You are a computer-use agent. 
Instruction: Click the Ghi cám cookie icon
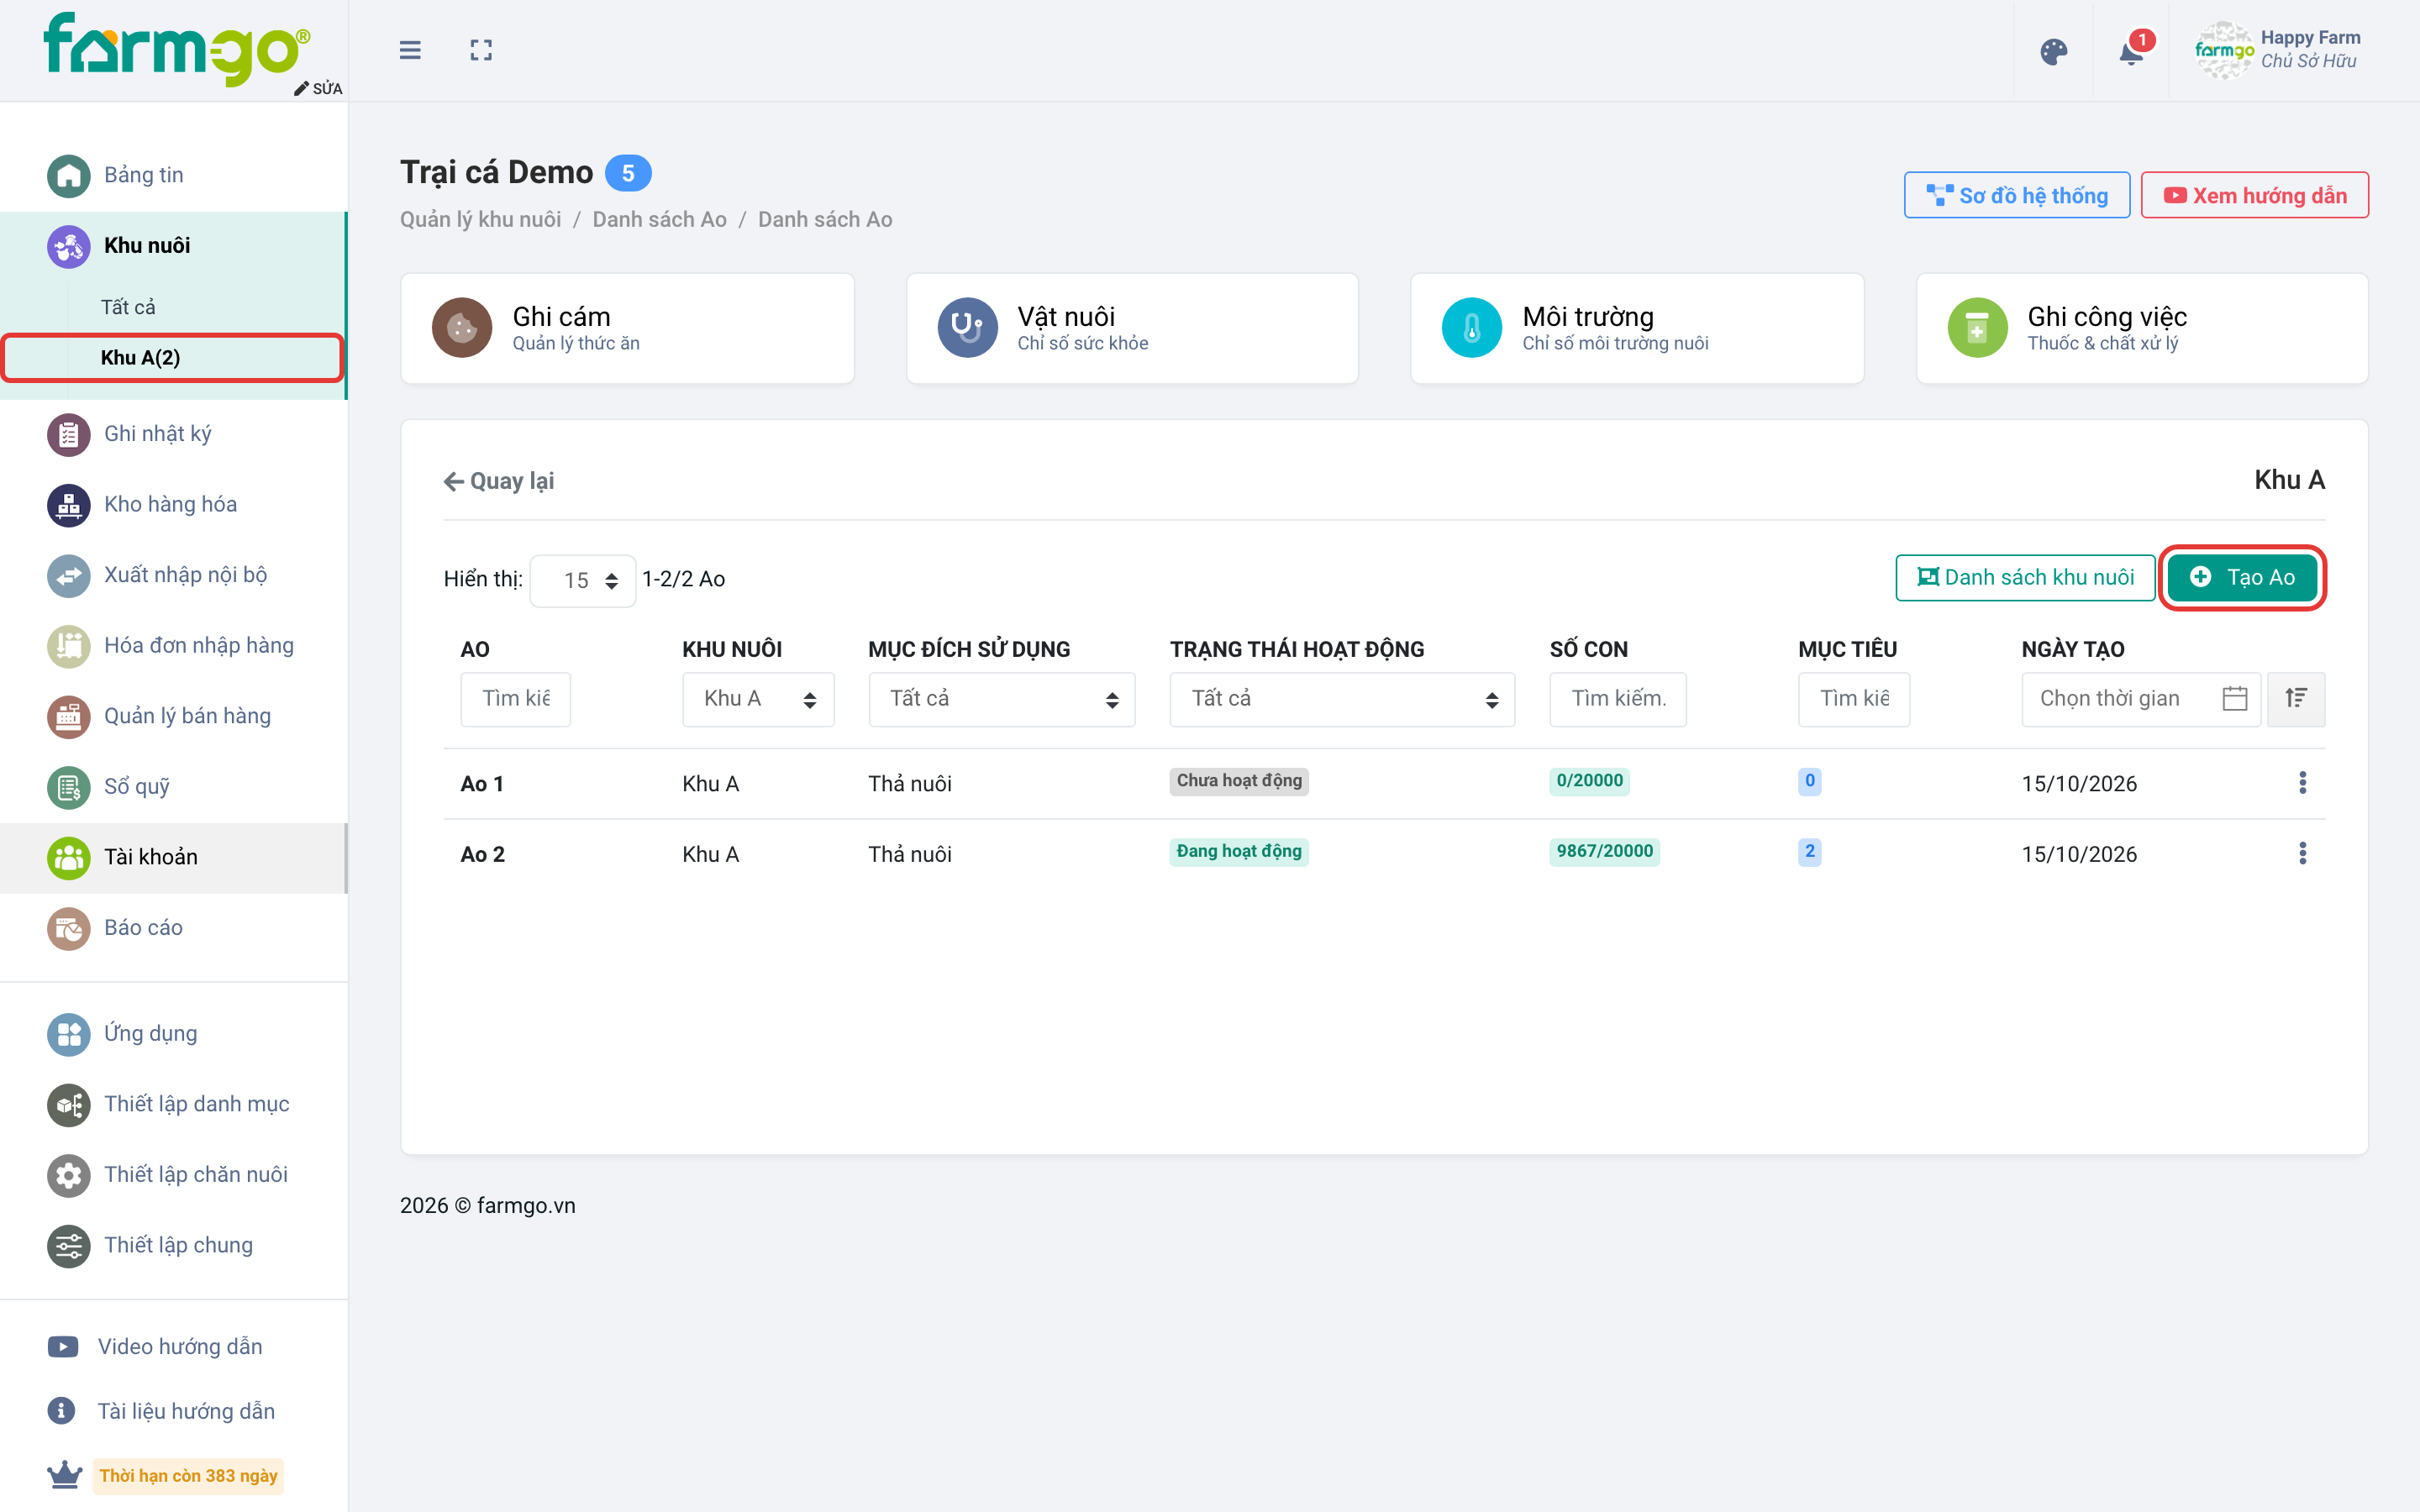(x=462, y=327)
